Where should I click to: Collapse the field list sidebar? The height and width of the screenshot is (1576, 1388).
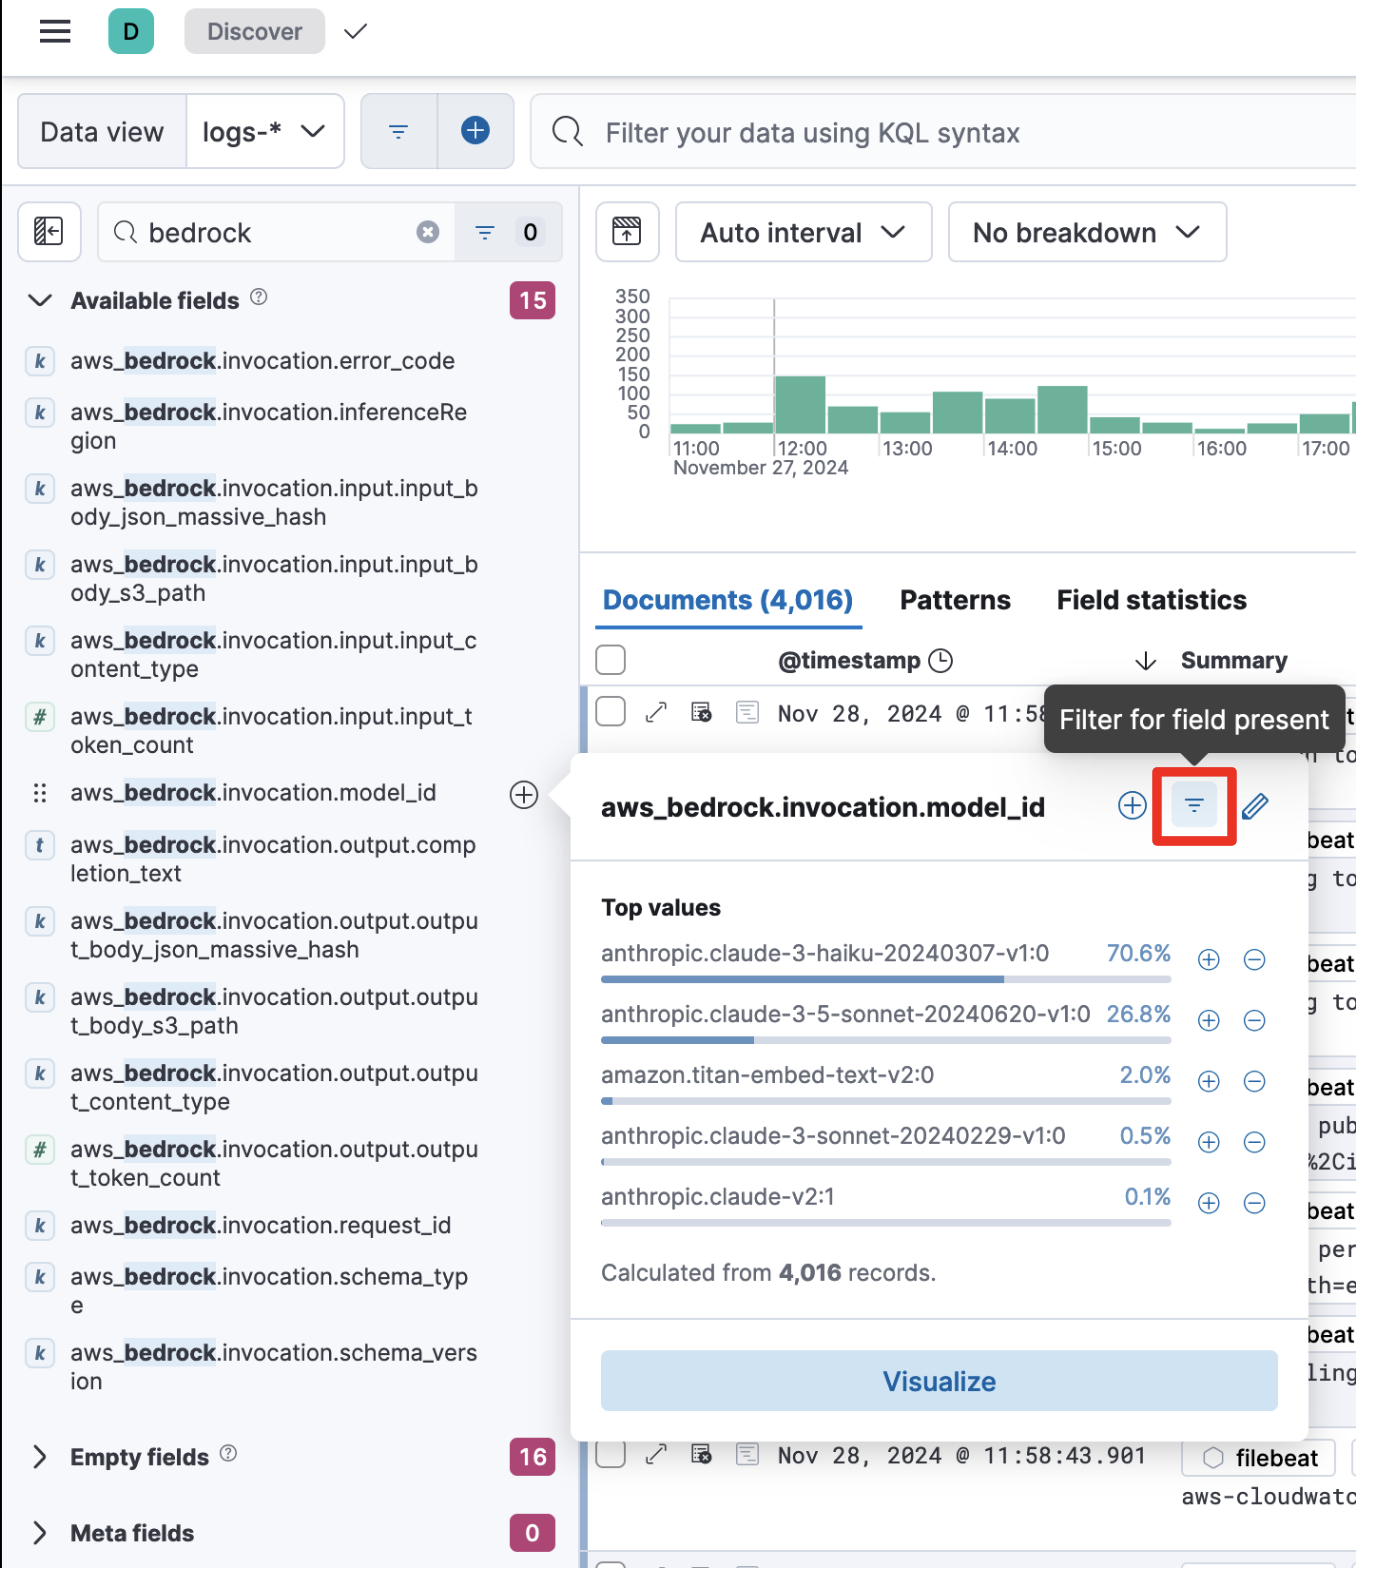[49, 232]
